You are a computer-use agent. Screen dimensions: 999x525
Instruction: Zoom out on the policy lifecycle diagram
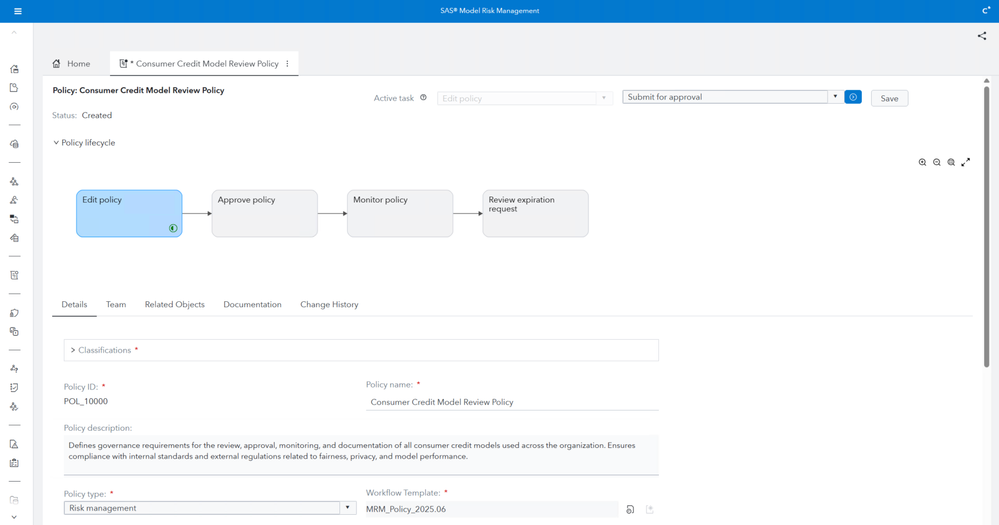[937, 162]
